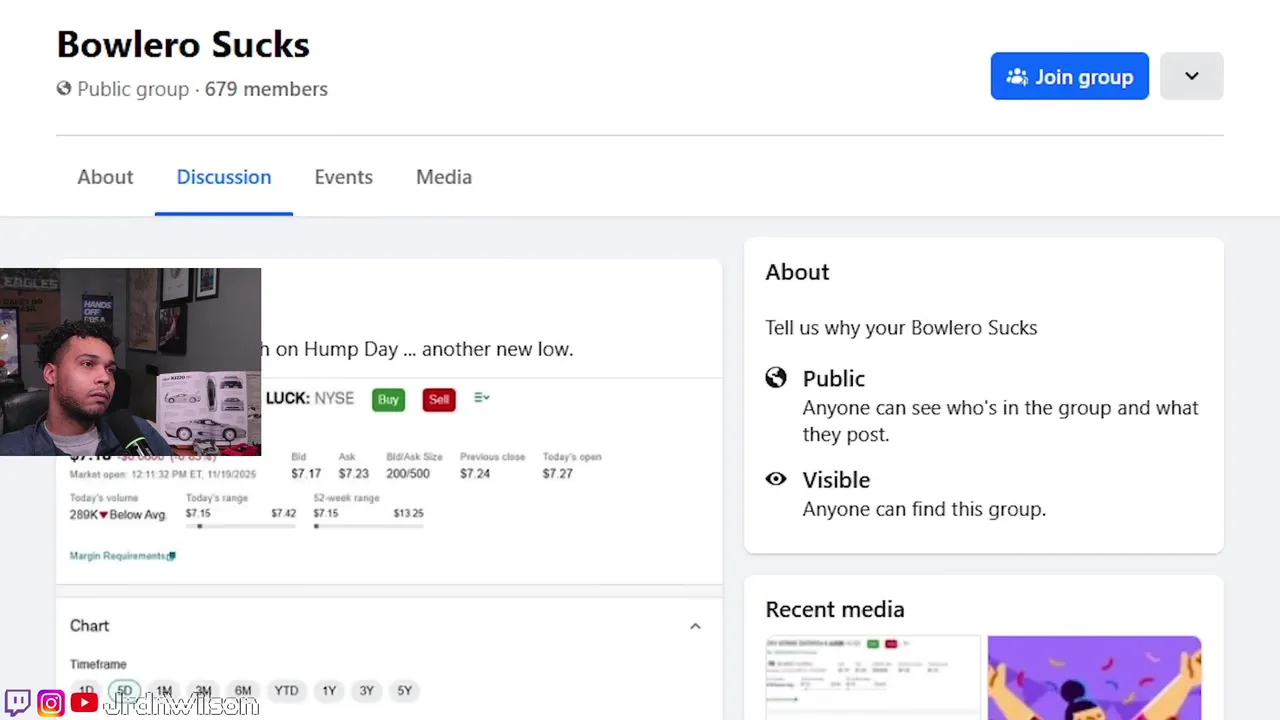Viewport: 1280px width, 720px height.
Task: Select the YTD timeframe
Action: point(286,690)
